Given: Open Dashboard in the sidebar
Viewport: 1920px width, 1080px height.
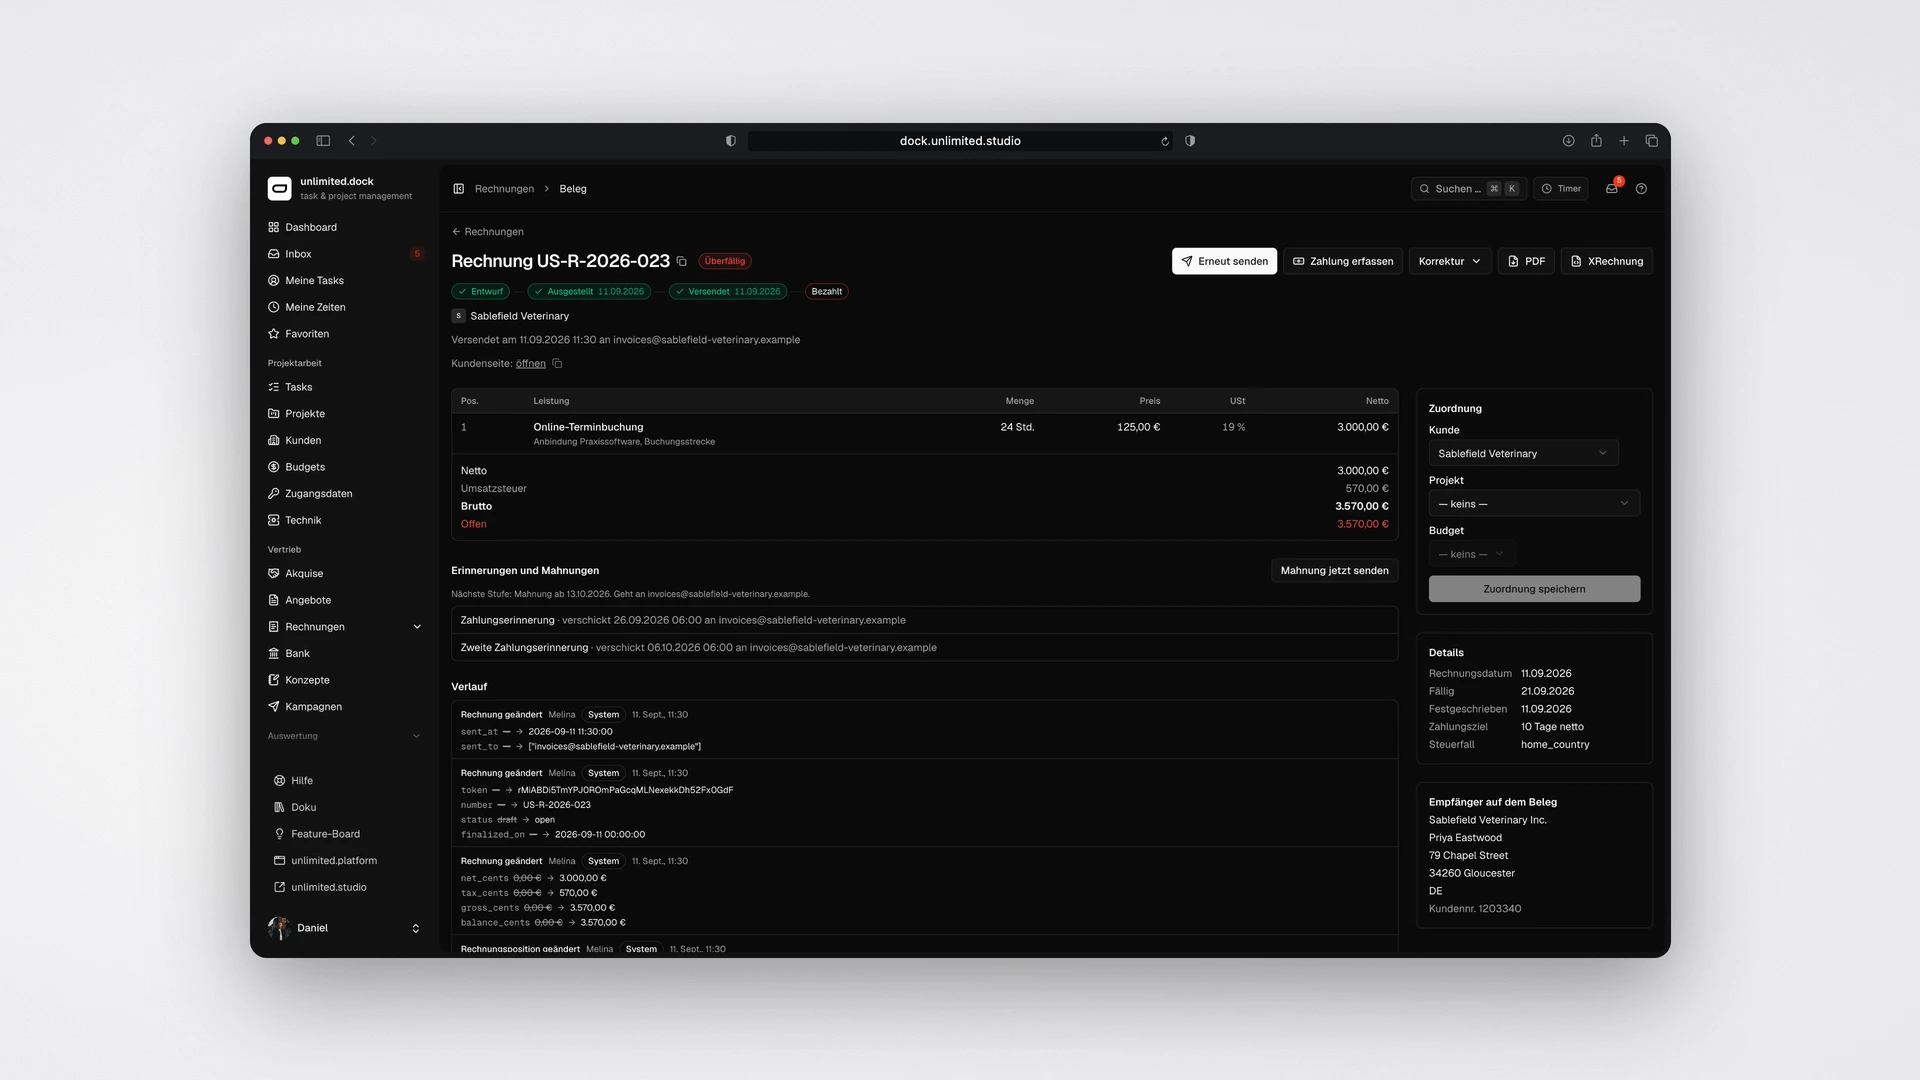Looking at the screenshot, I should pos(345,228).
